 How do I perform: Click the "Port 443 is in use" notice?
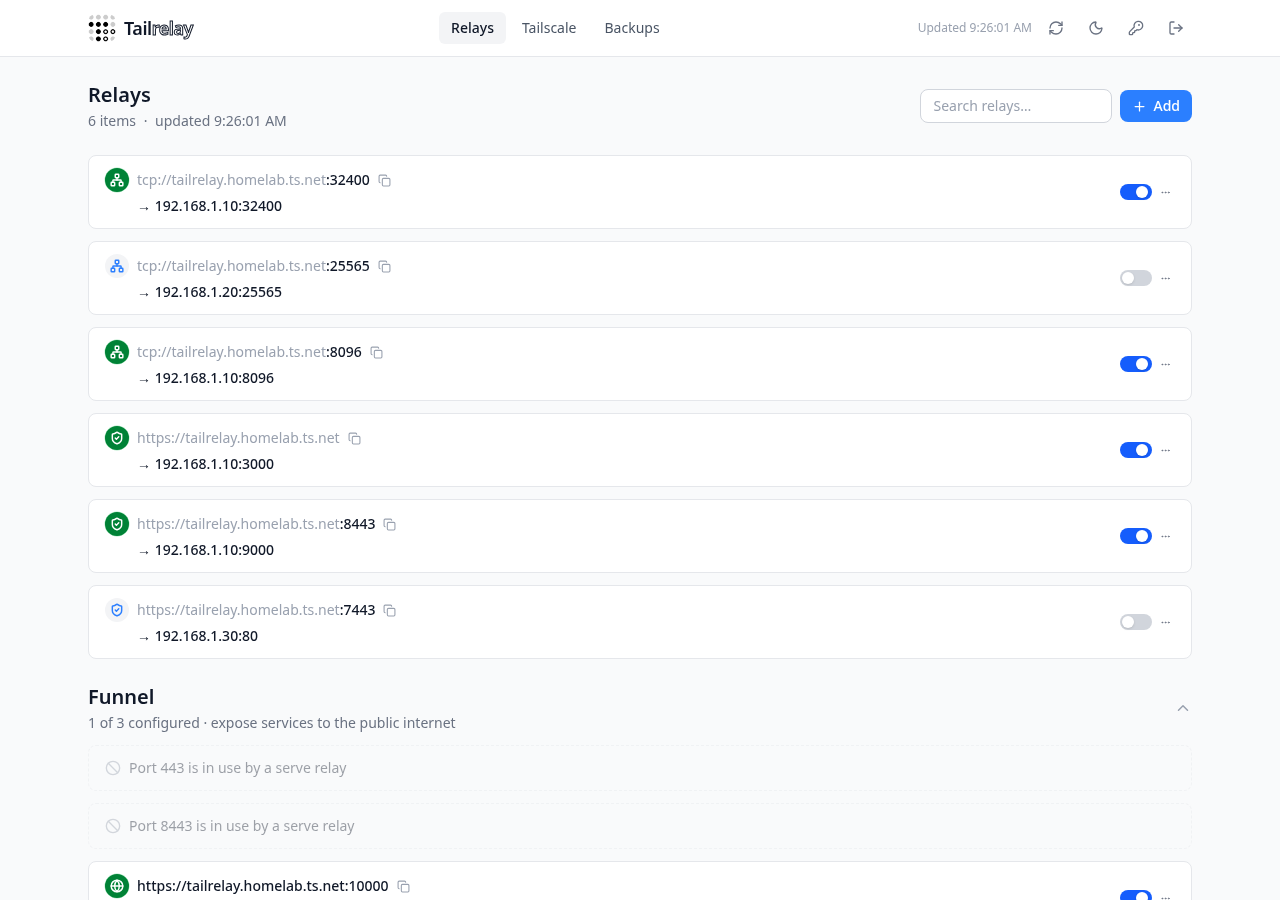pos(640,768)
